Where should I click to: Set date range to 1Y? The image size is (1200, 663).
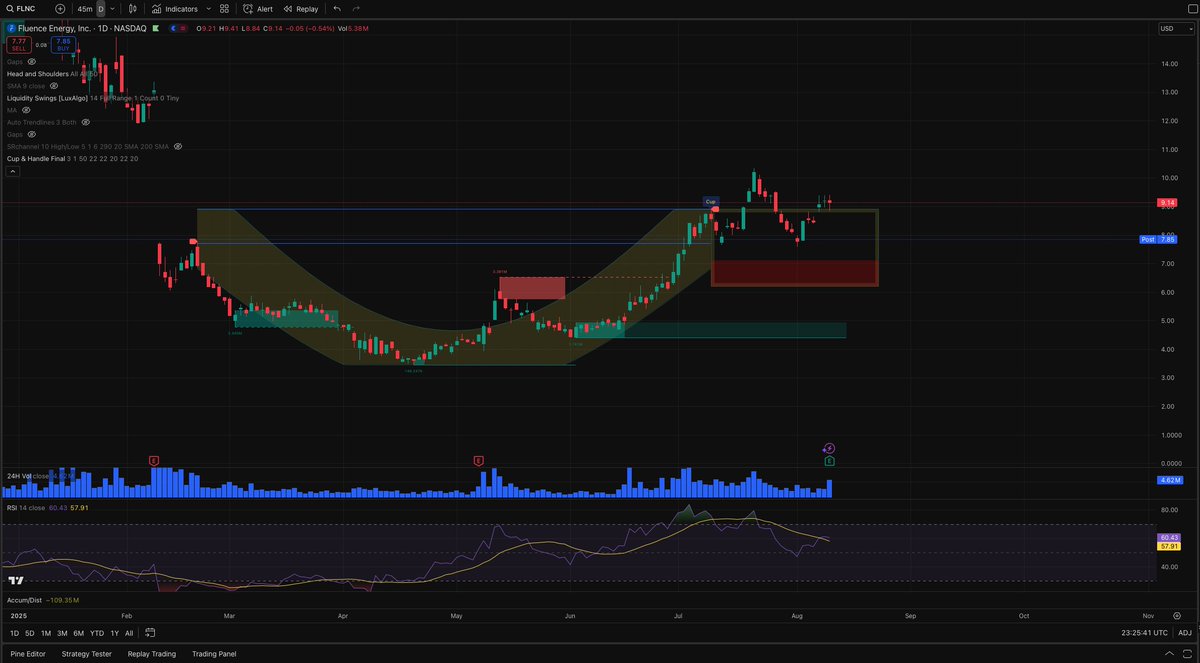pos(113,633)
